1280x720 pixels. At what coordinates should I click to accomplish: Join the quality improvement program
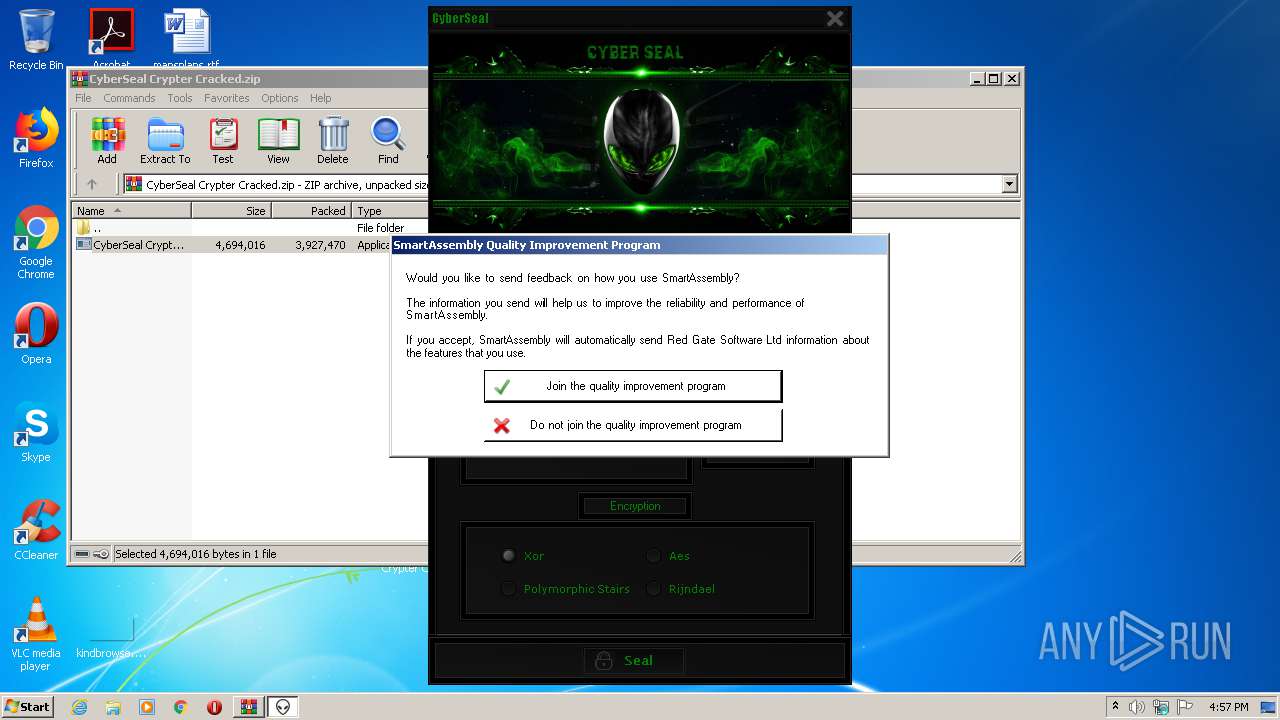pyautogui.click(x=633, y=386)
